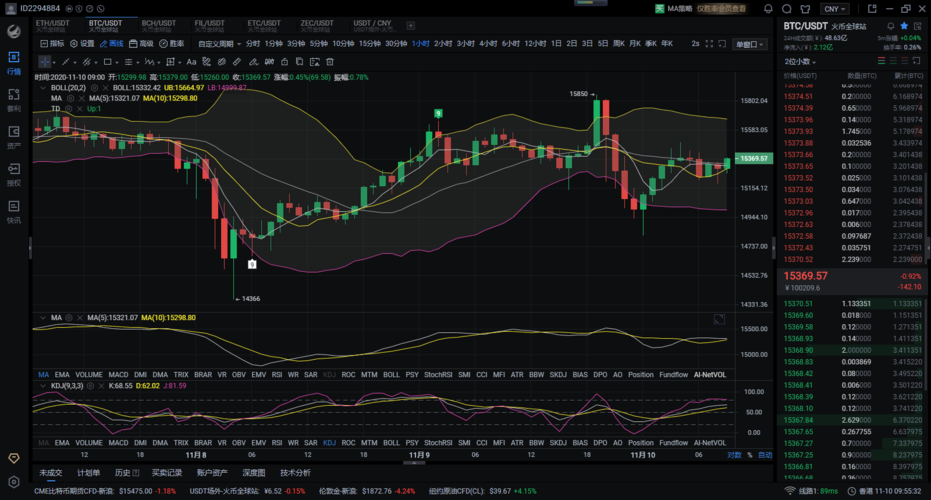The height and width of the screenshot is (500, 931).
Task: Choose MACD in the KDJ pane indicator row
Action: (118, 443)
